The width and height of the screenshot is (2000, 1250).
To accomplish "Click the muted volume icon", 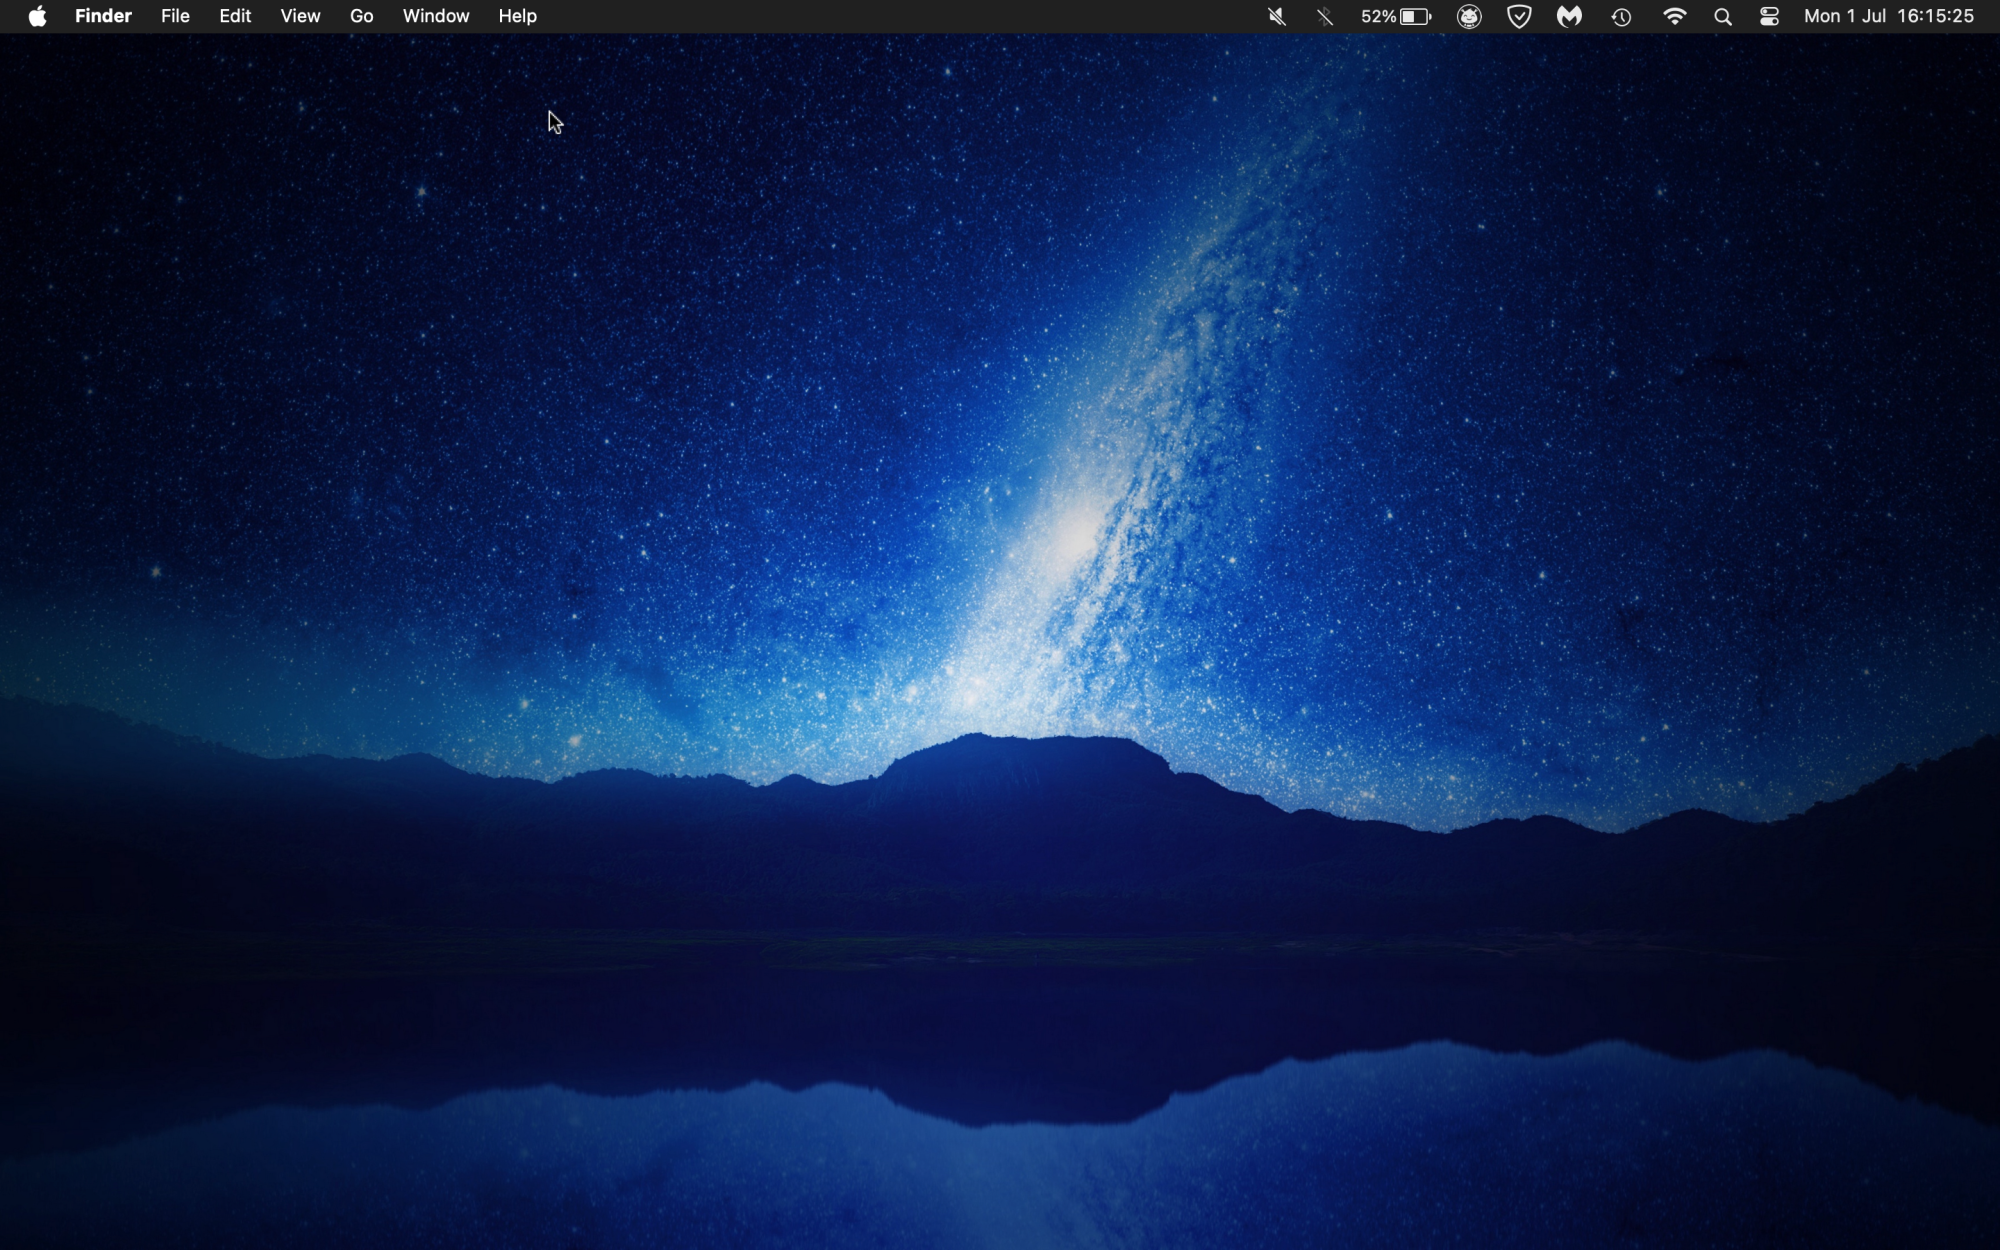I will (1276, 16).
